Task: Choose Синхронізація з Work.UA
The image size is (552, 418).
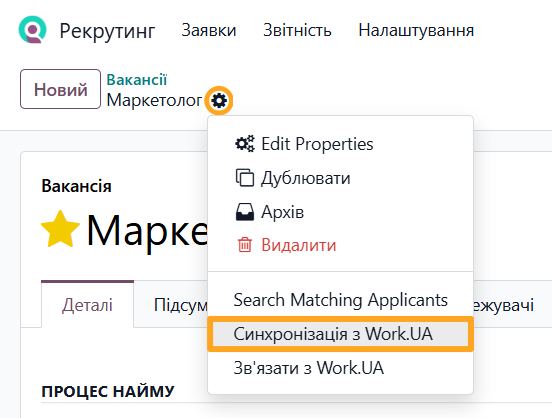Action: (x=340, y=334)
